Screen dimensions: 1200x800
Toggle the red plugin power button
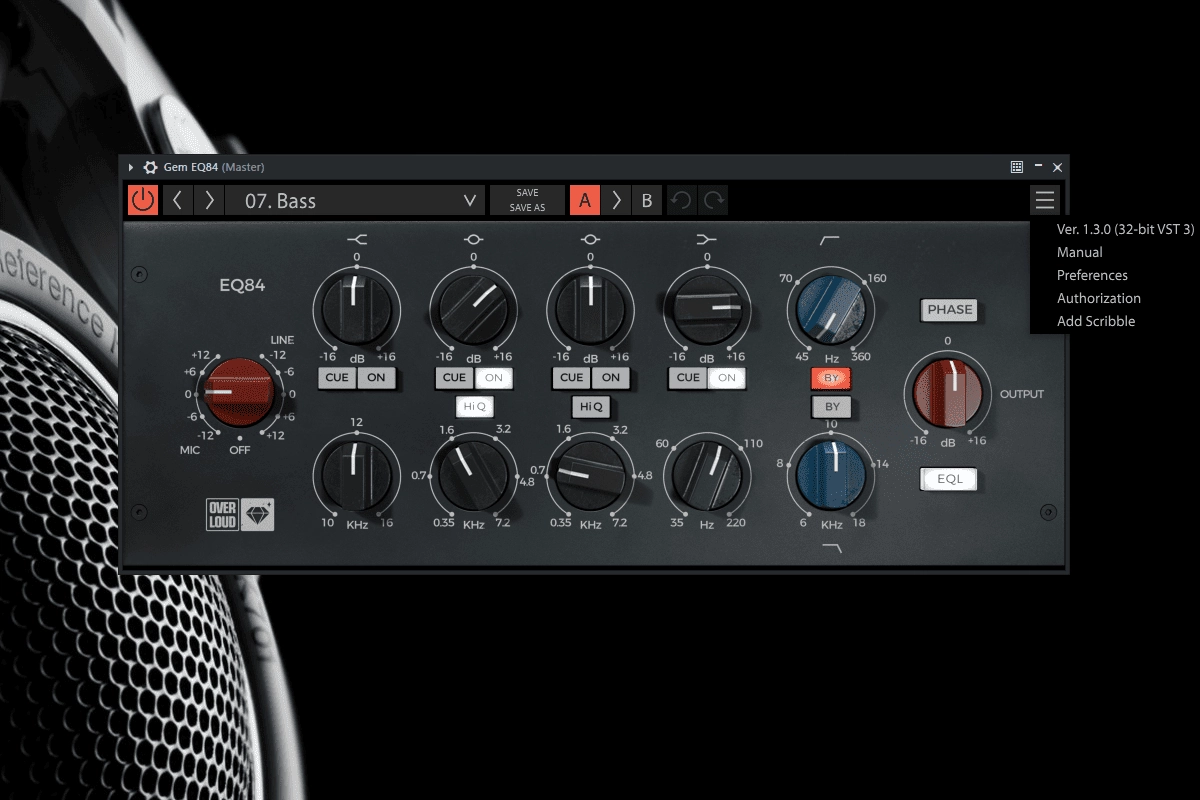[x=143, y=200]
